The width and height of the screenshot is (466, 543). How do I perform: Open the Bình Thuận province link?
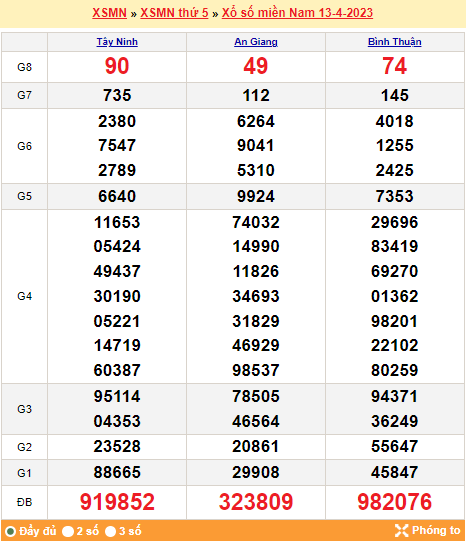tap(395, 42)
